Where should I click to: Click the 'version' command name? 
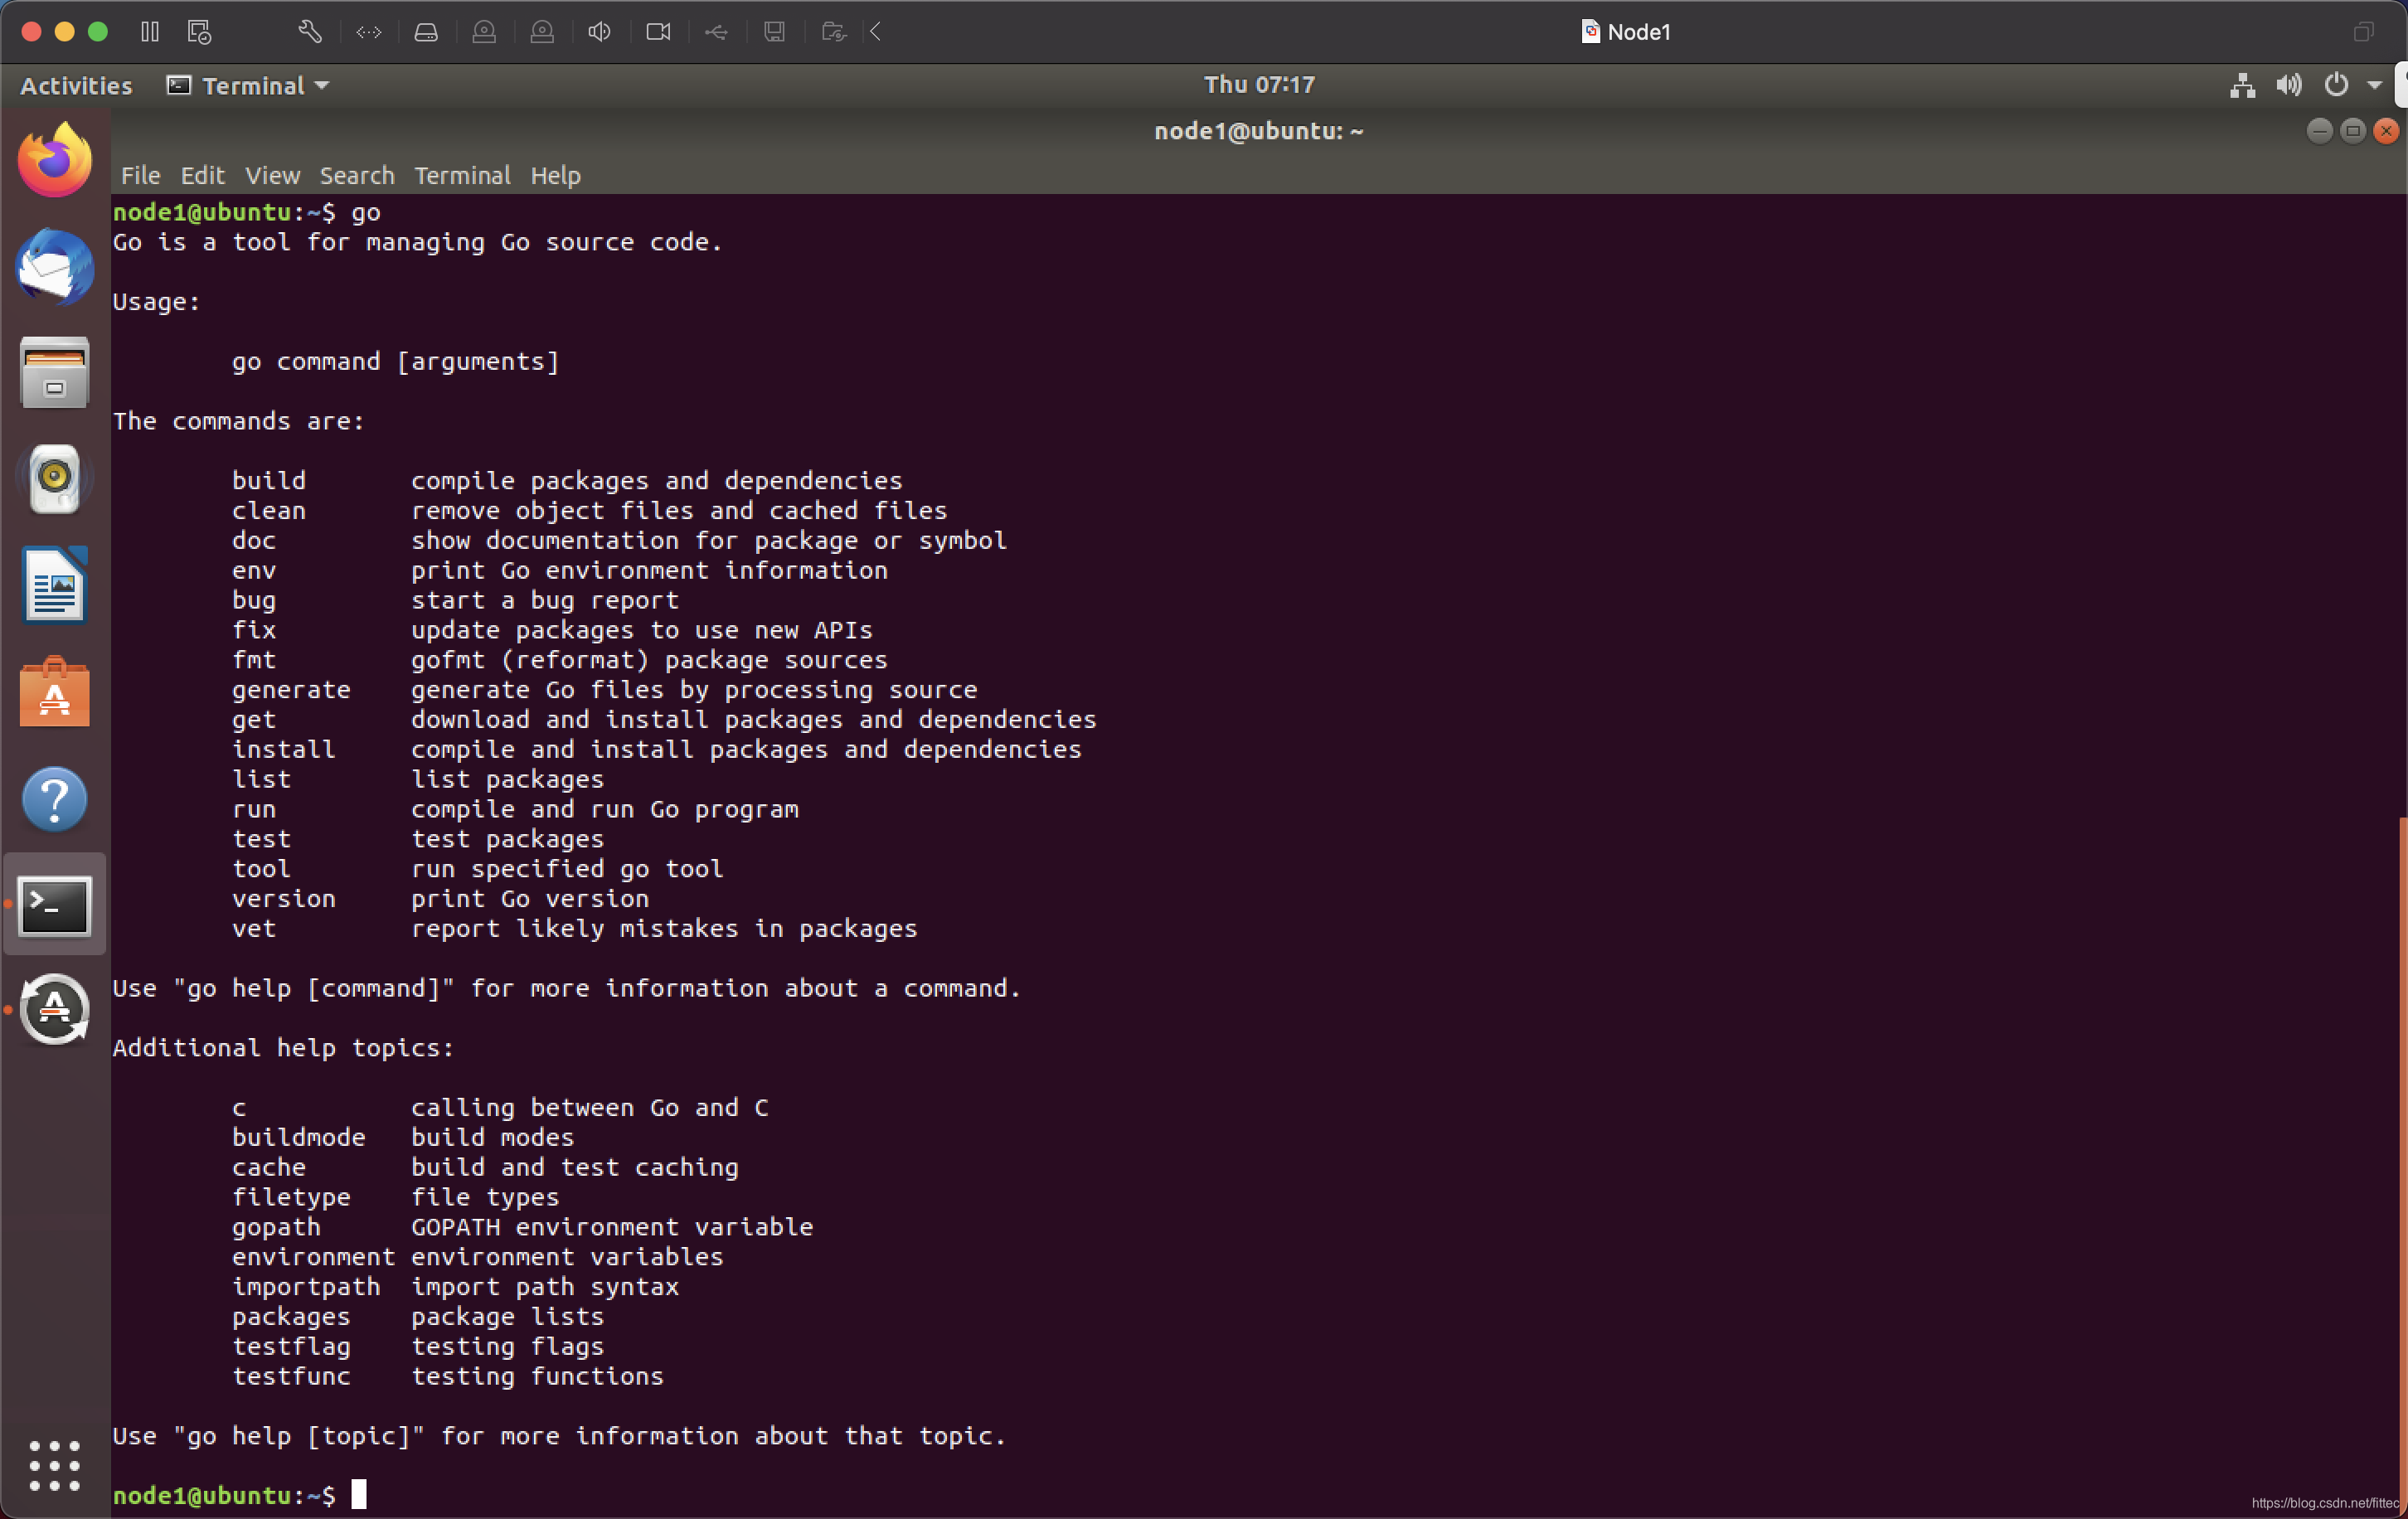pyautogui.click(x=284, y=899)
